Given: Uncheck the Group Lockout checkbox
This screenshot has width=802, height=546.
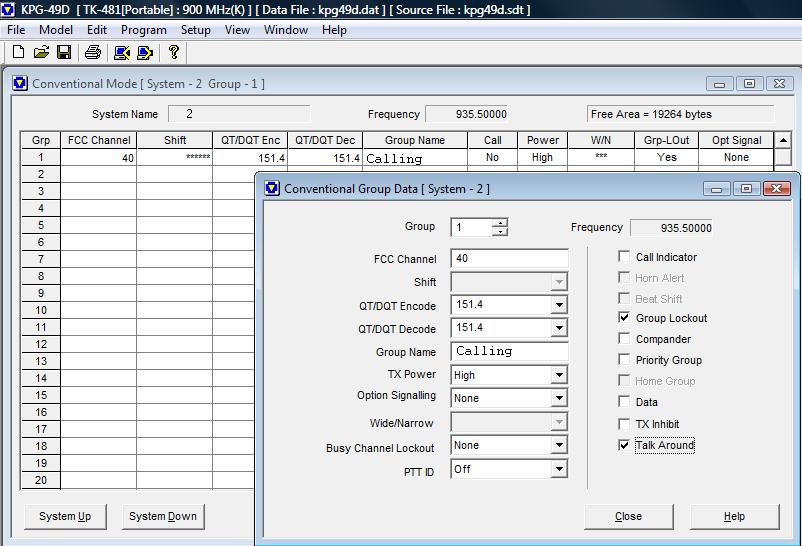Looking at the screenshot, I should tap(624, 318).
